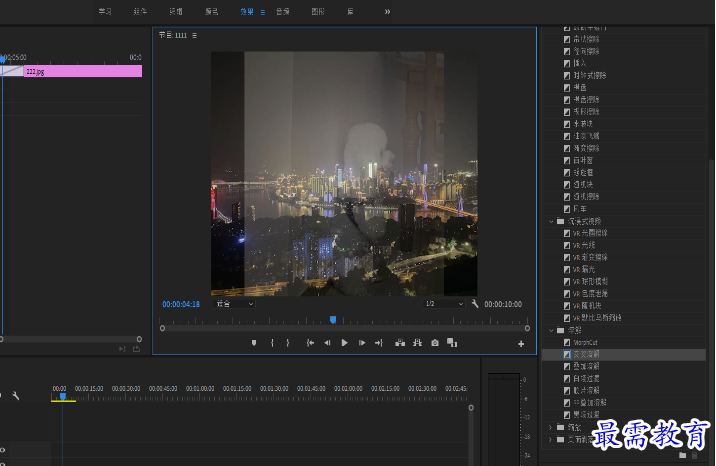Select the 风车 transition
The width and height of the screenshot is (716, 466).
click(579, 209)
